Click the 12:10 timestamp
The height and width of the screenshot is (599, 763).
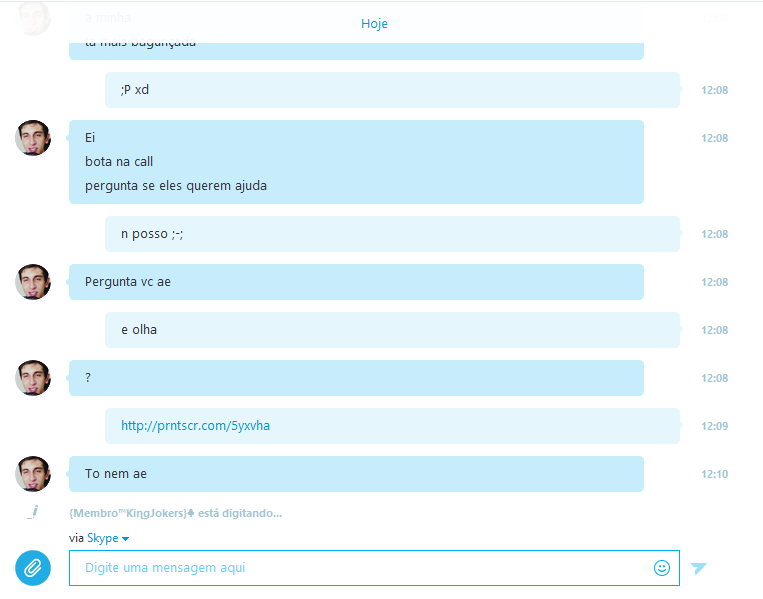click(x=714, y=474)
